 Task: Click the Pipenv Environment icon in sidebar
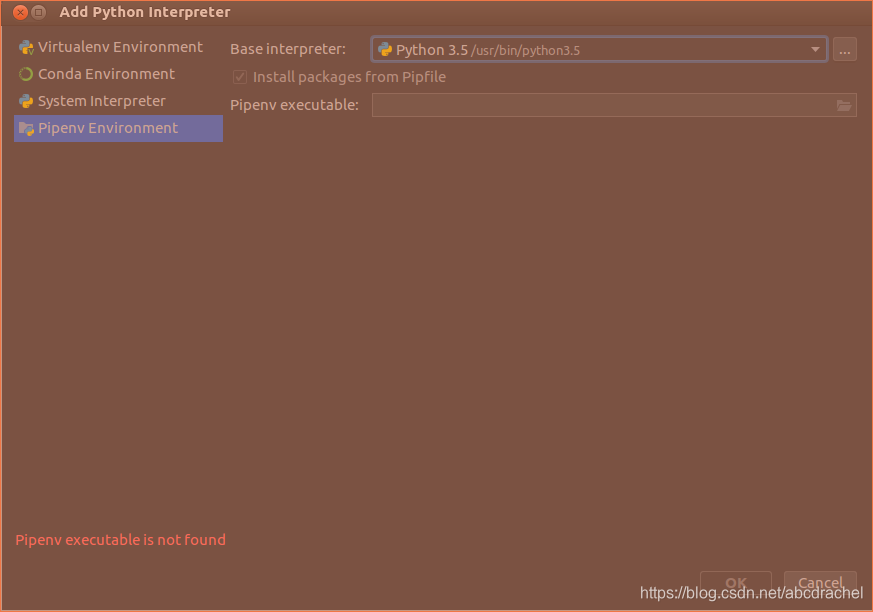tap(27, 128)
